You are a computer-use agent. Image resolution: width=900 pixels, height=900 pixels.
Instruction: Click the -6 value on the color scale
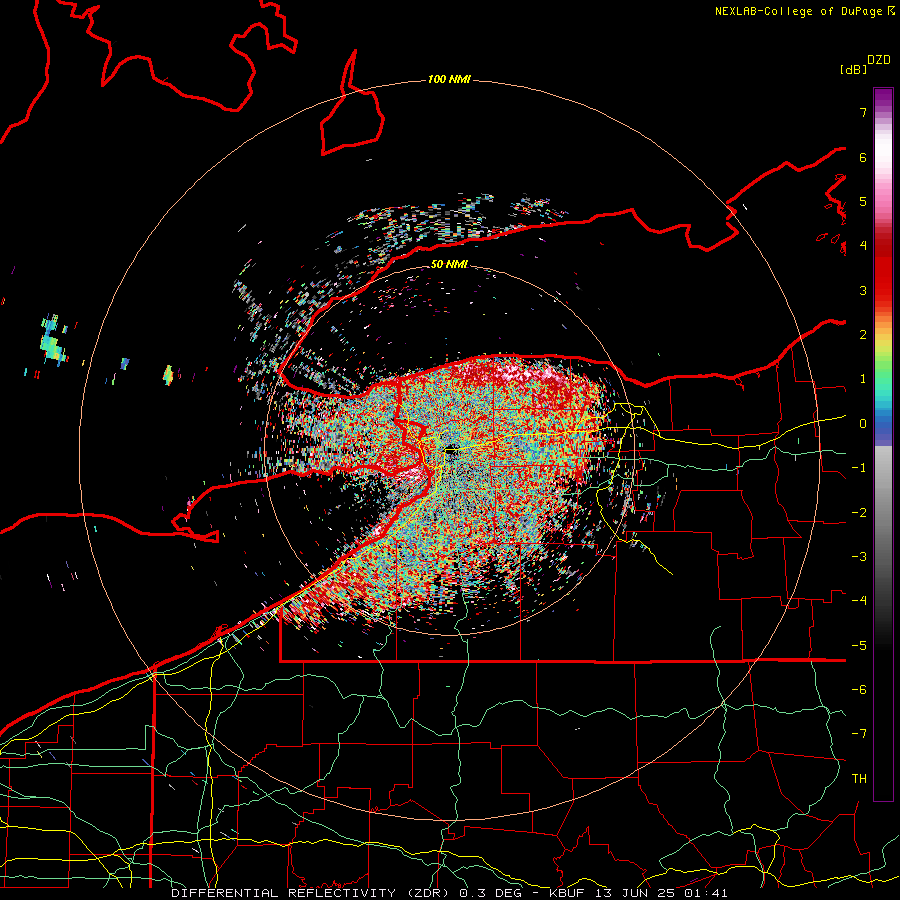tap(859, 690)
